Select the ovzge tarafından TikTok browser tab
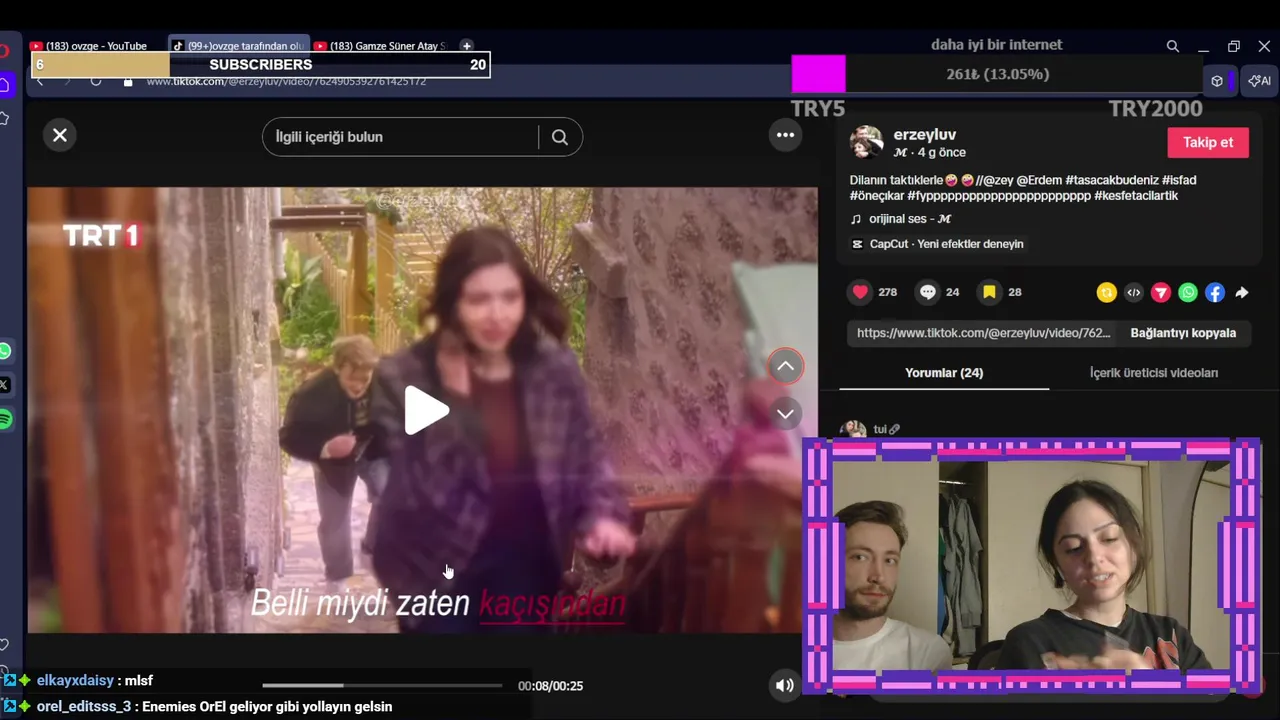The image size is (1280, 720). [240, 46]
